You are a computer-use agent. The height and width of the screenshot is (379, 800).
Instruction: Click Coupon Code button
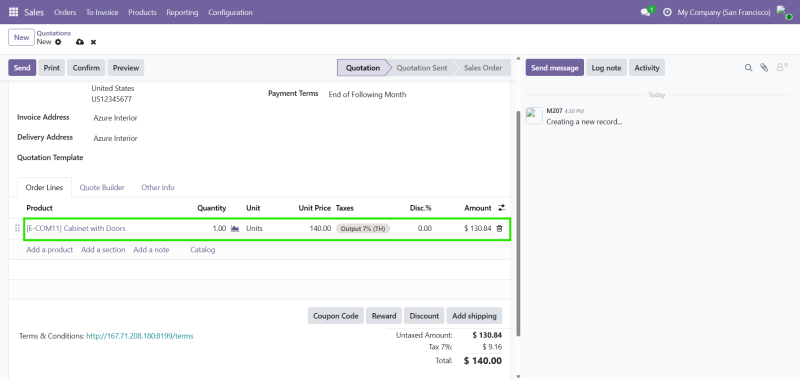[x=336, y=316]
